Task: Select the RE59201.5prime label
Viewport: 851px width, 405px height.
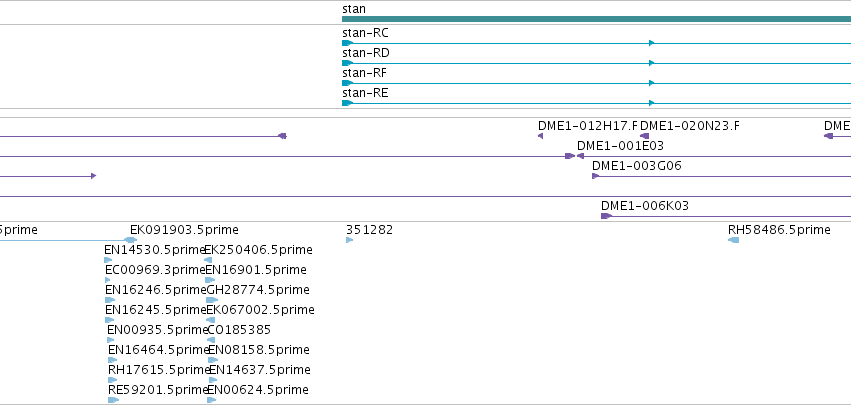Action: click(158, 391)
